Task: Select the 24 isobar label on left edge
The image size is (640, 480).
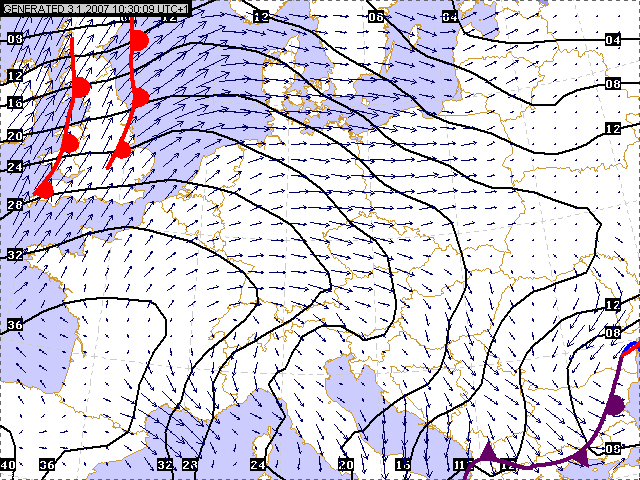Action: pyautogui.click(x=14, y=166)
